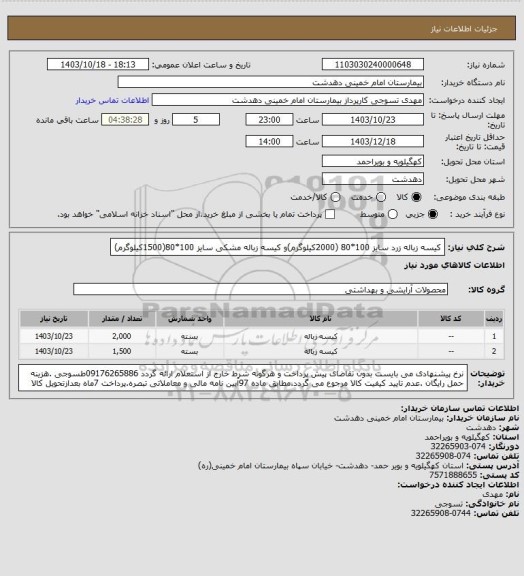
Task: Click the remaining days field showing 5
Action: [196, 120]
